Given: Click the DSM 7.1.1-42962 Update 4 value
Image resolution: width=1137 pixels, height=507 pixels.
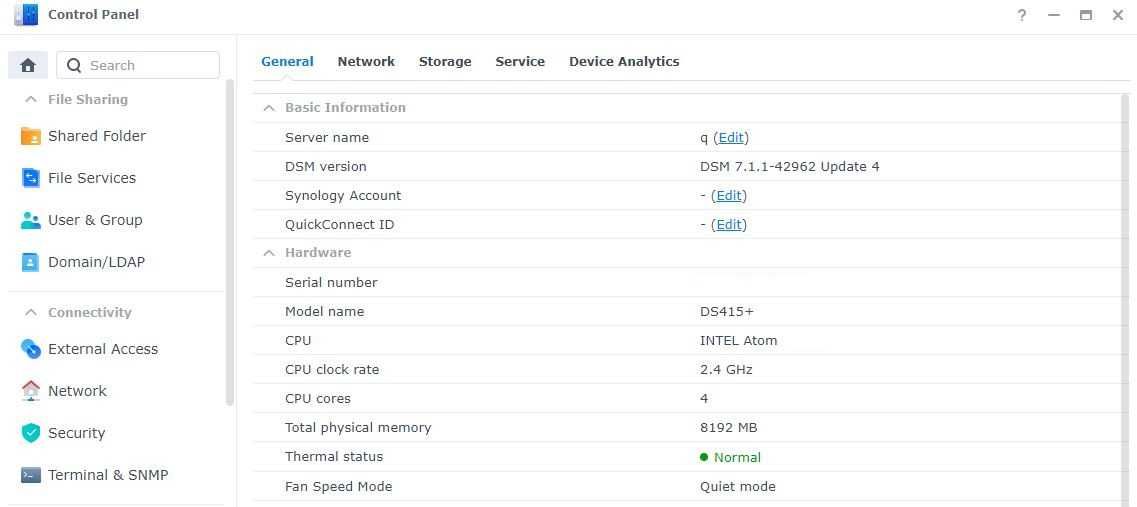Looking at the screenshot, I should (790, 166).
